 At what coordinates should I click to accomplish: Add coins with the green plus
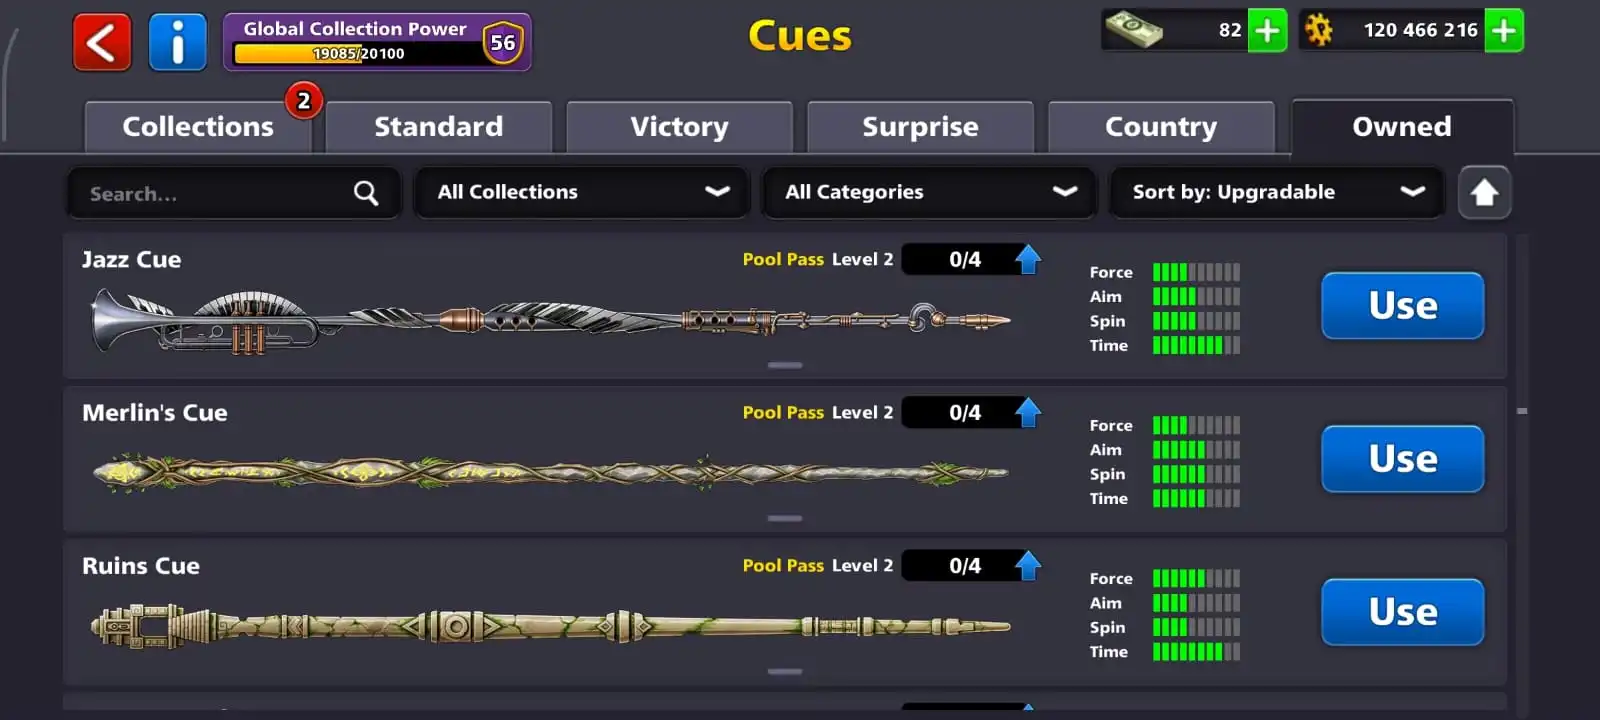click(x=1504, y=30)
